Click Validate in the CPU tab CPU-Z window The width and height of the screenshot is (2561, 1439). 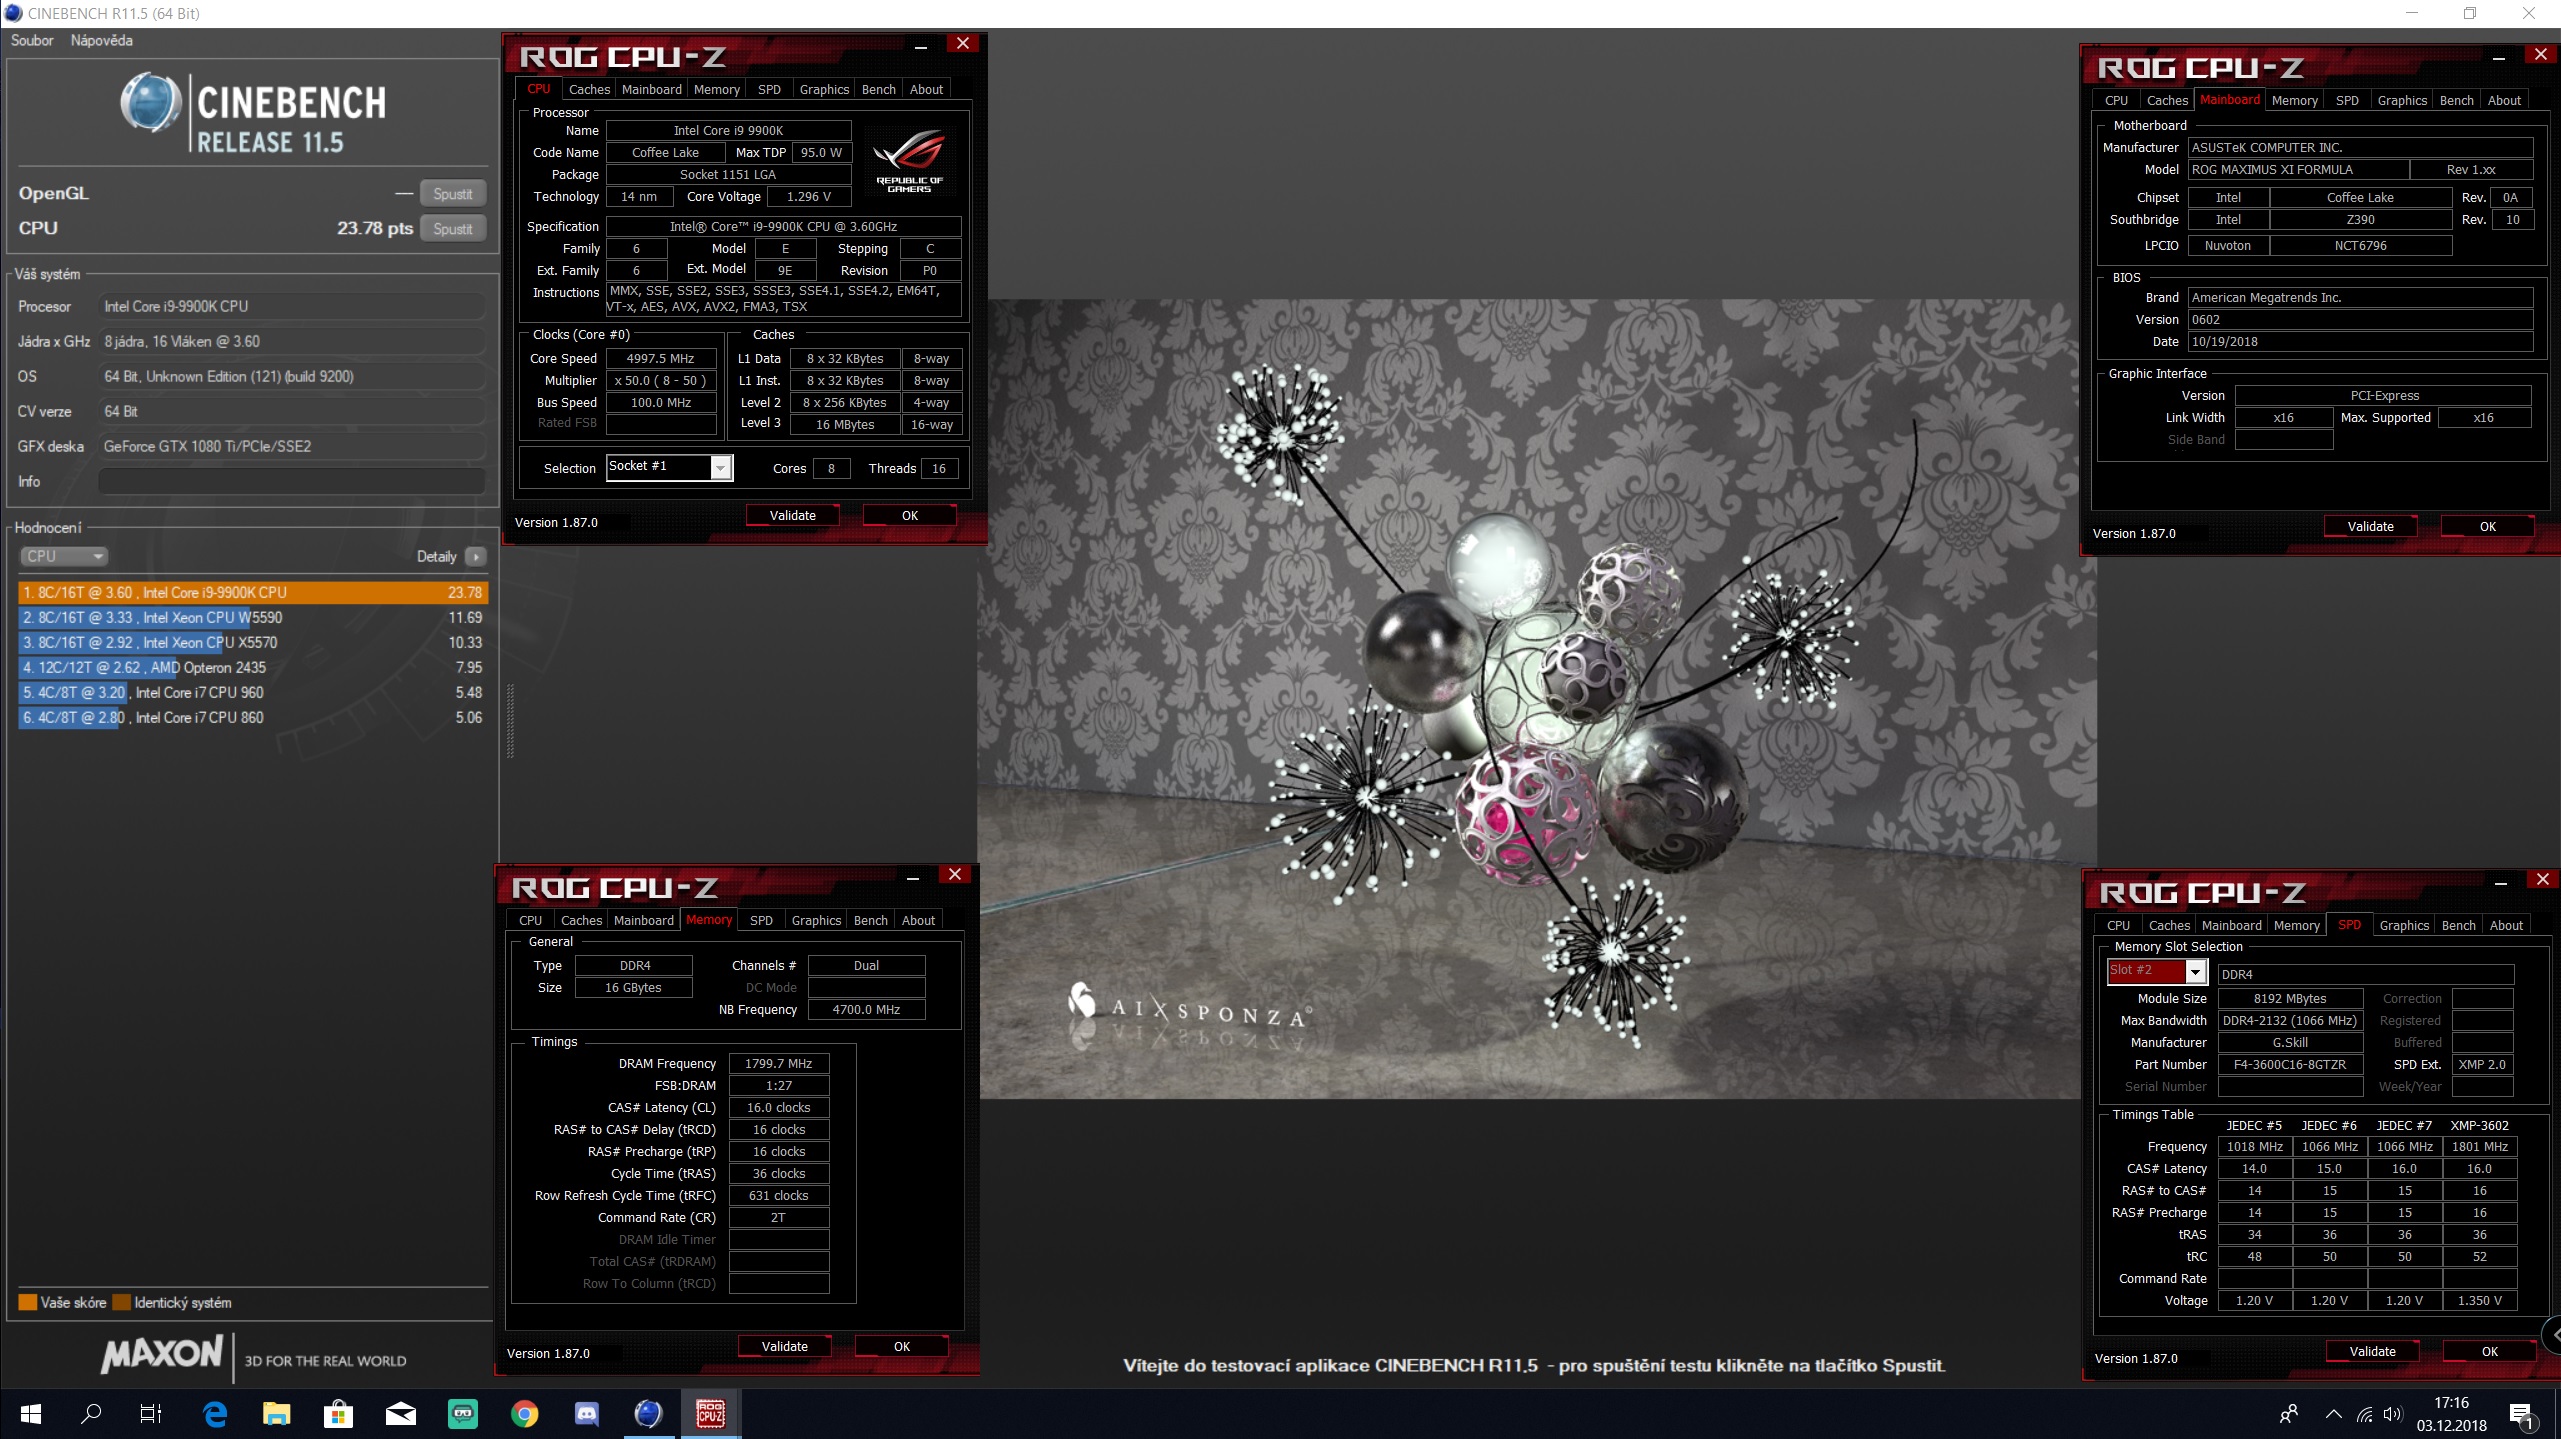tap(792, 515)
